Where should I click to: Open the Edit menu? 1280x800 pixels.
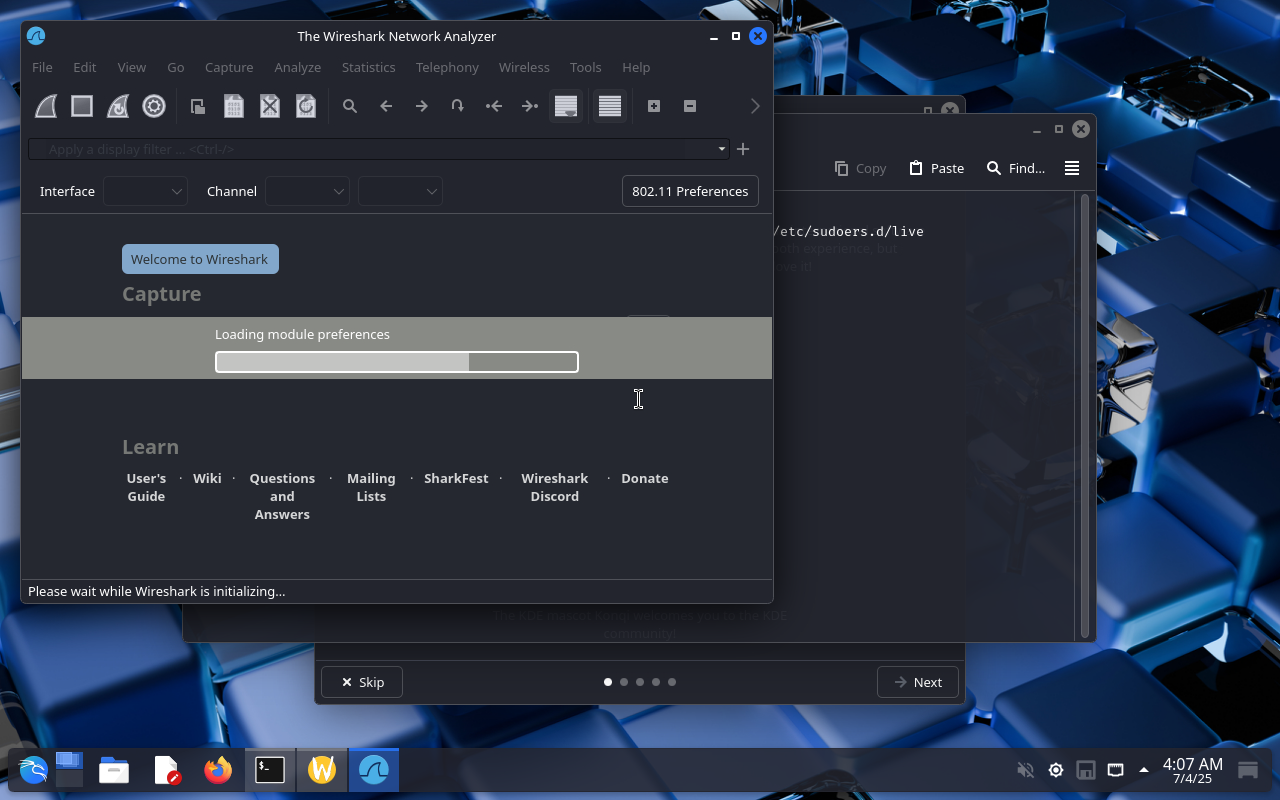click(x=85, y=67)
